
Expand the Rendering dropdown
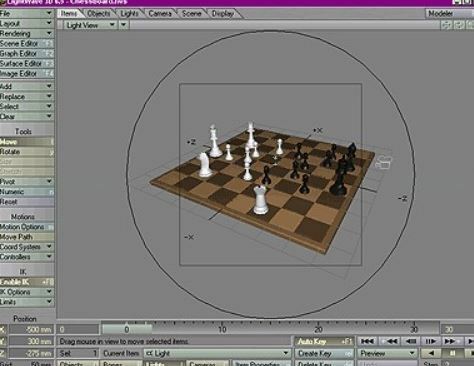click(27, 33)
